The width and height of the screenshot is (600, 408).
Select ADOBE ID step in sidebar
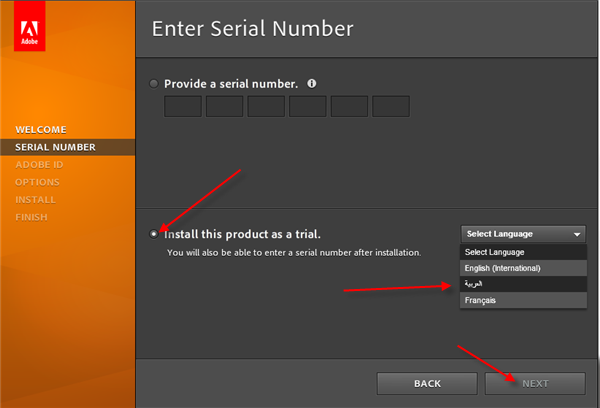click(x=39, y=165)
